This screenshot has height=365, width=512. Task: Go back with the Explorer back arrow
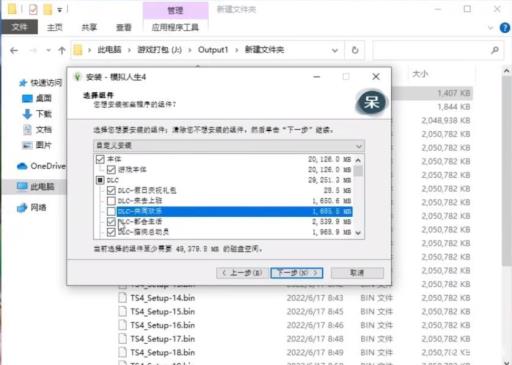14,50
